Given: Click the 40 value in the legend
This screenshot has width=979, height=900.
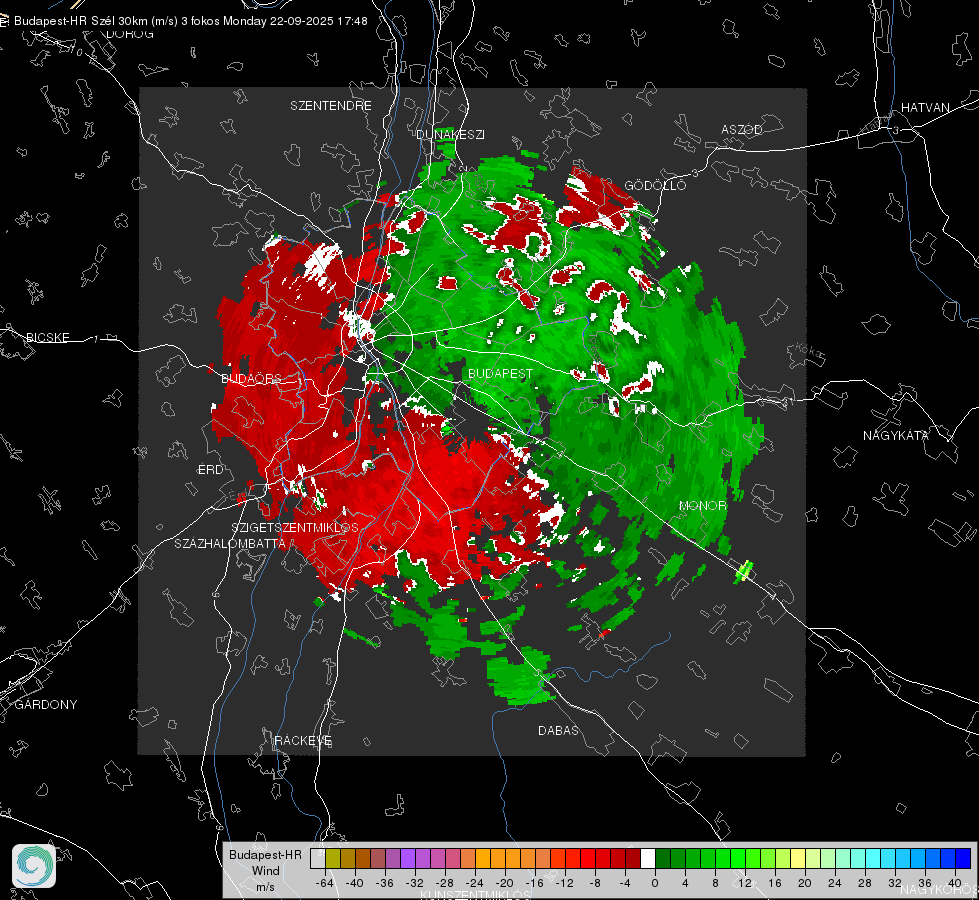Looking at the screenshot, I should 955,883.
